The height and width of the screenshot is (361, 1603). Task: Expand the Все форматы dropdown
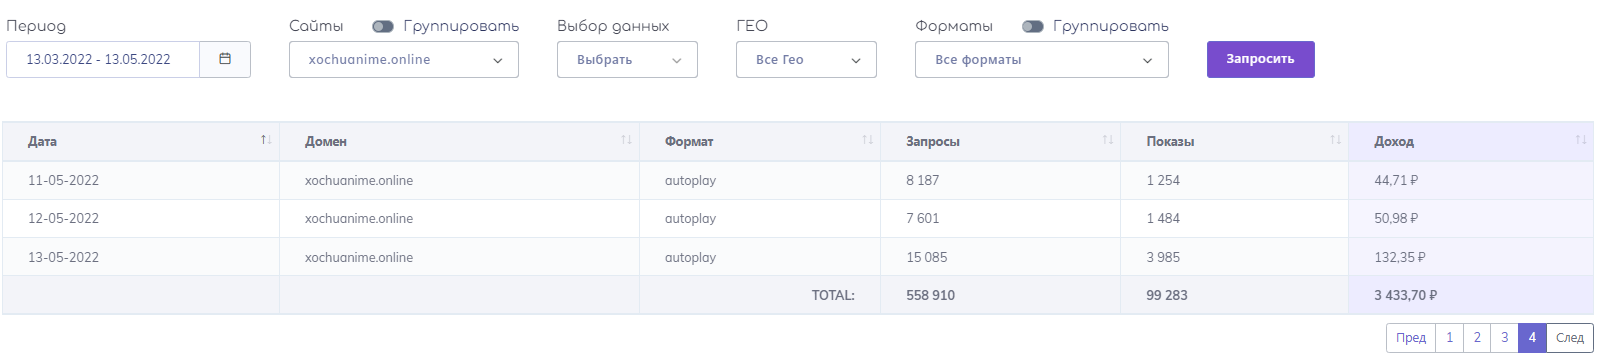point(1042,59)
